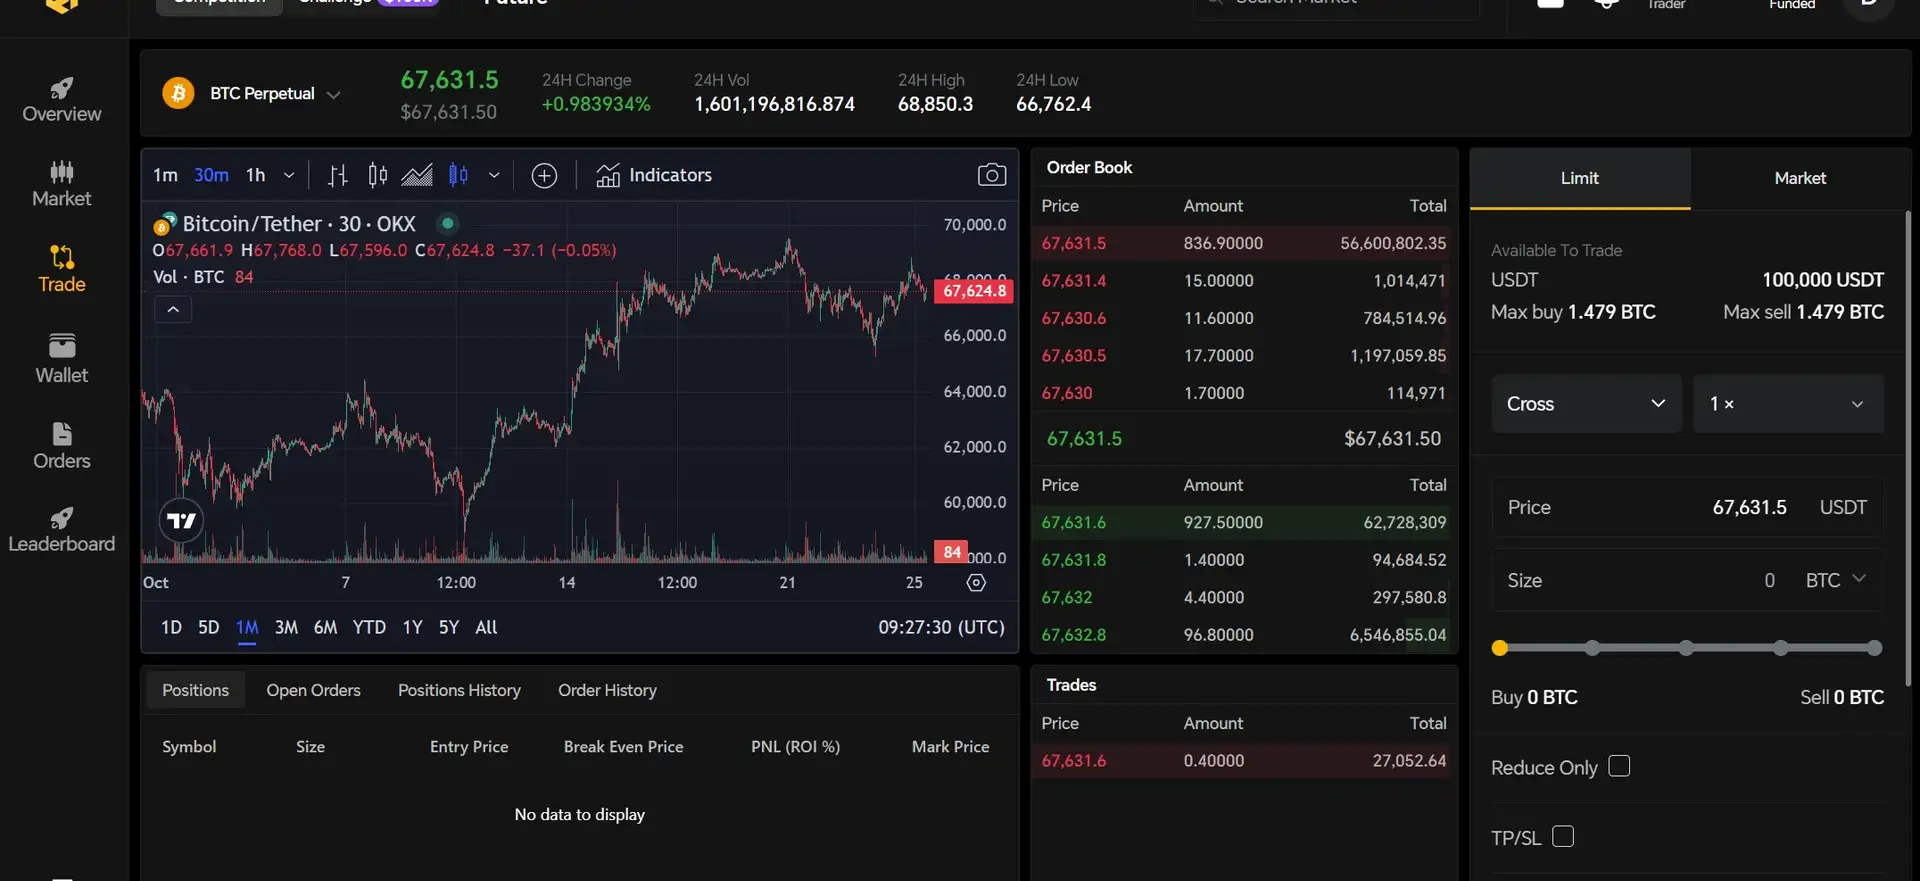
Task: Open the Market sidebar icon
Action: pyautogui.click(x=61, y=184)
